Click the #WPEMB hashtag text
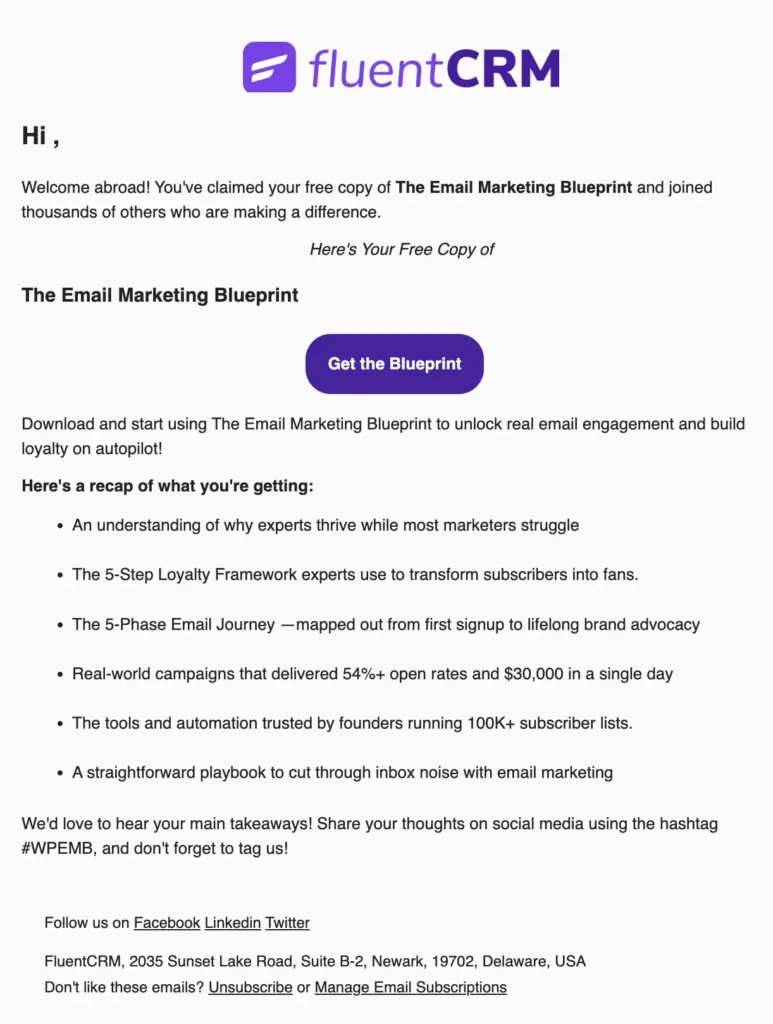 [x=55, y=848]
